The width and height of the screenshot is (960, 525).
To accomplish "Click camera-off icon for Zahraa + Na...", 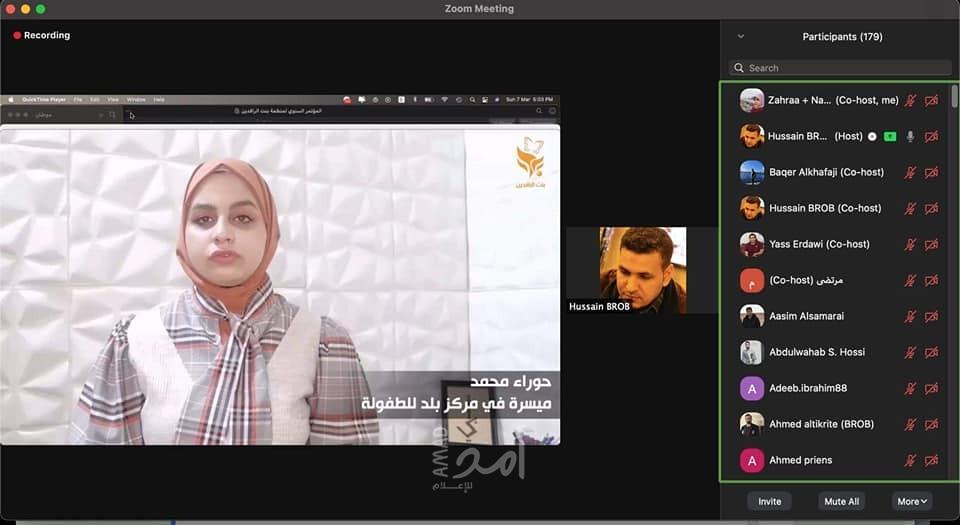I will 931,100.
